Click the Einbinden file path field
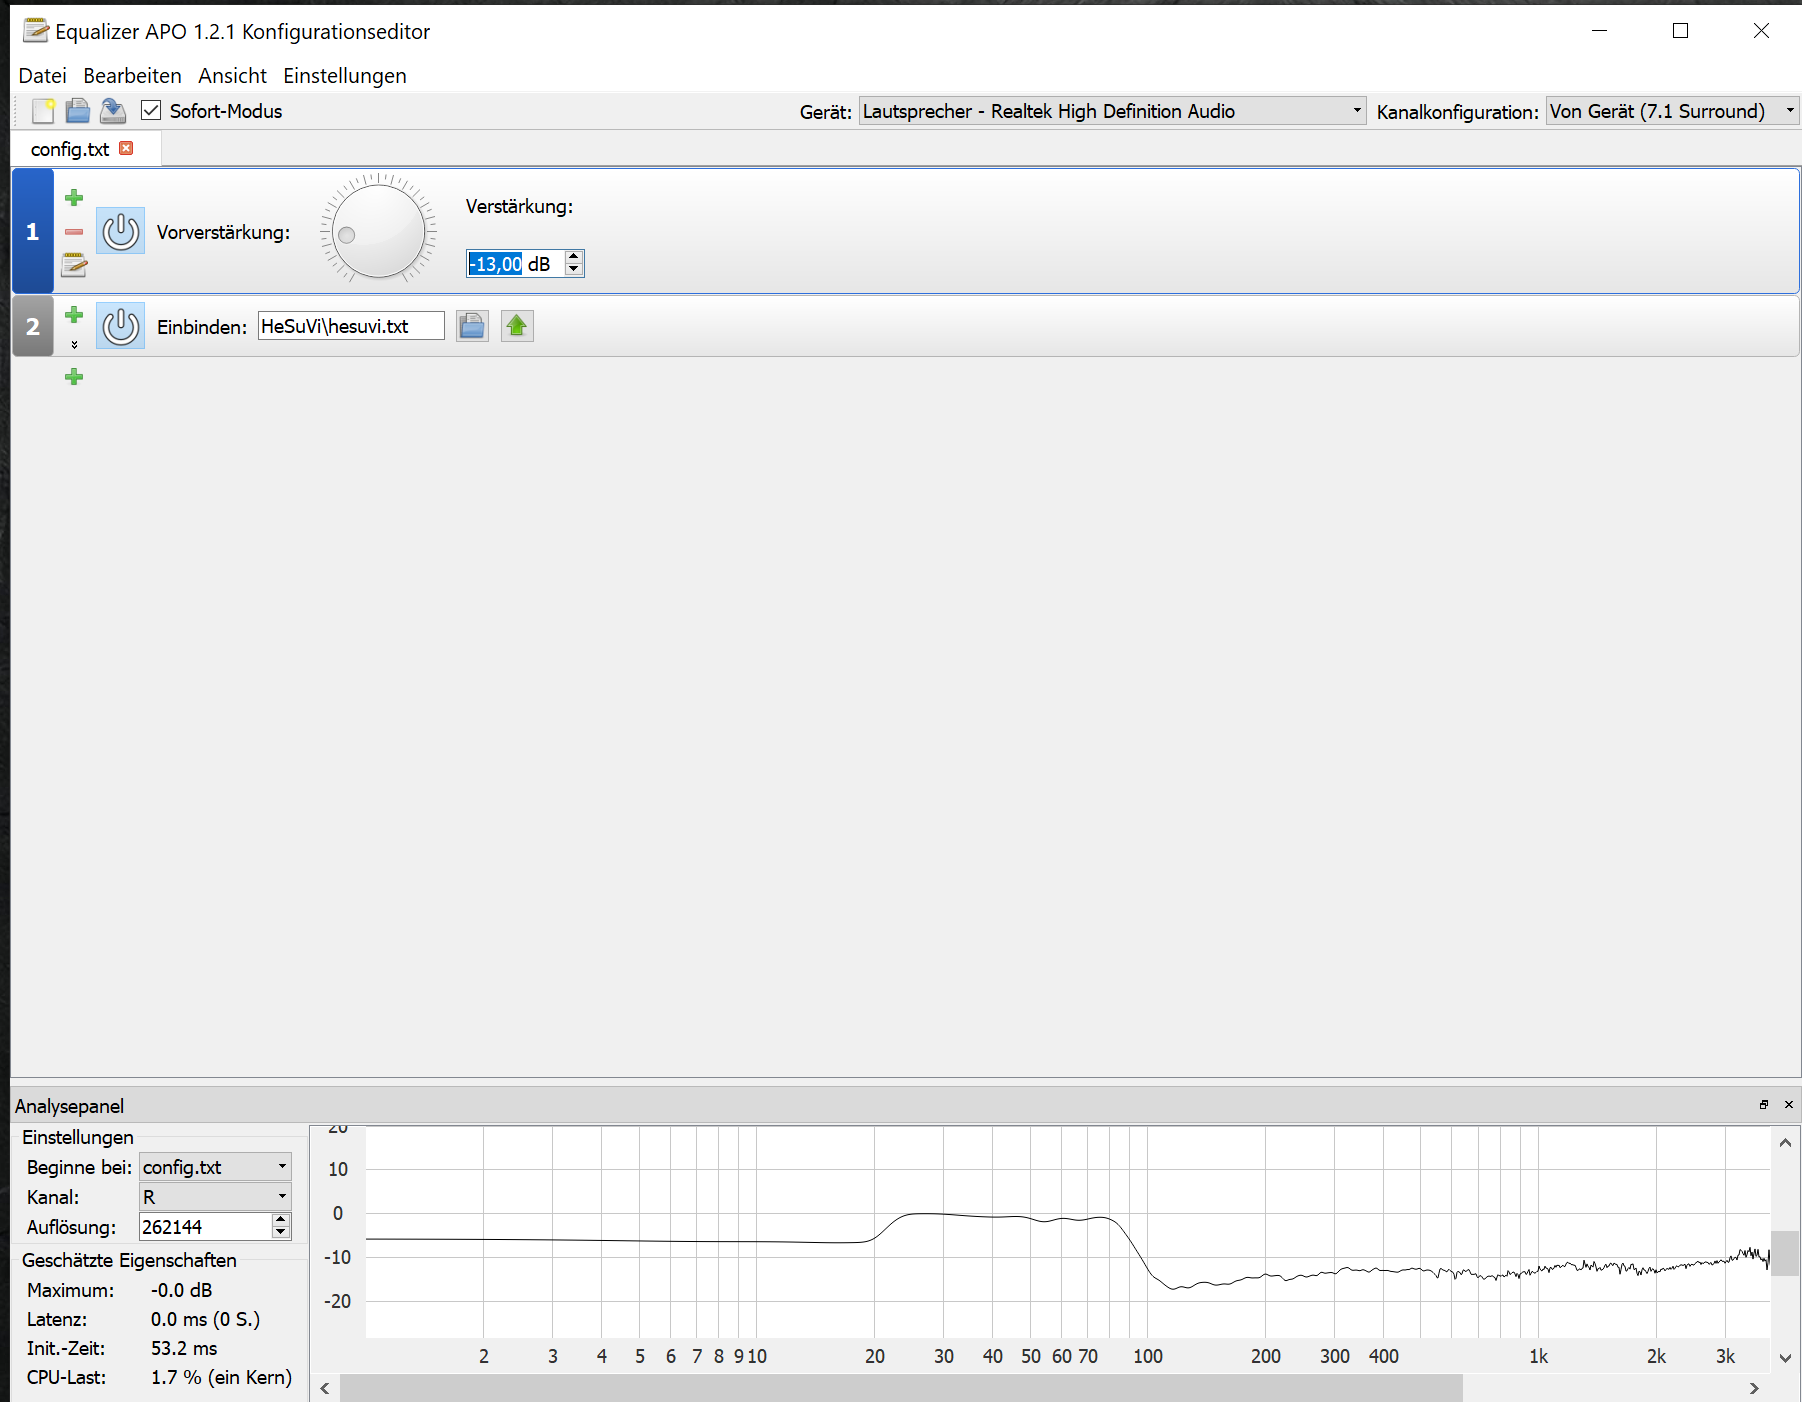1802x1402 pixels. (x=351, y=326)
